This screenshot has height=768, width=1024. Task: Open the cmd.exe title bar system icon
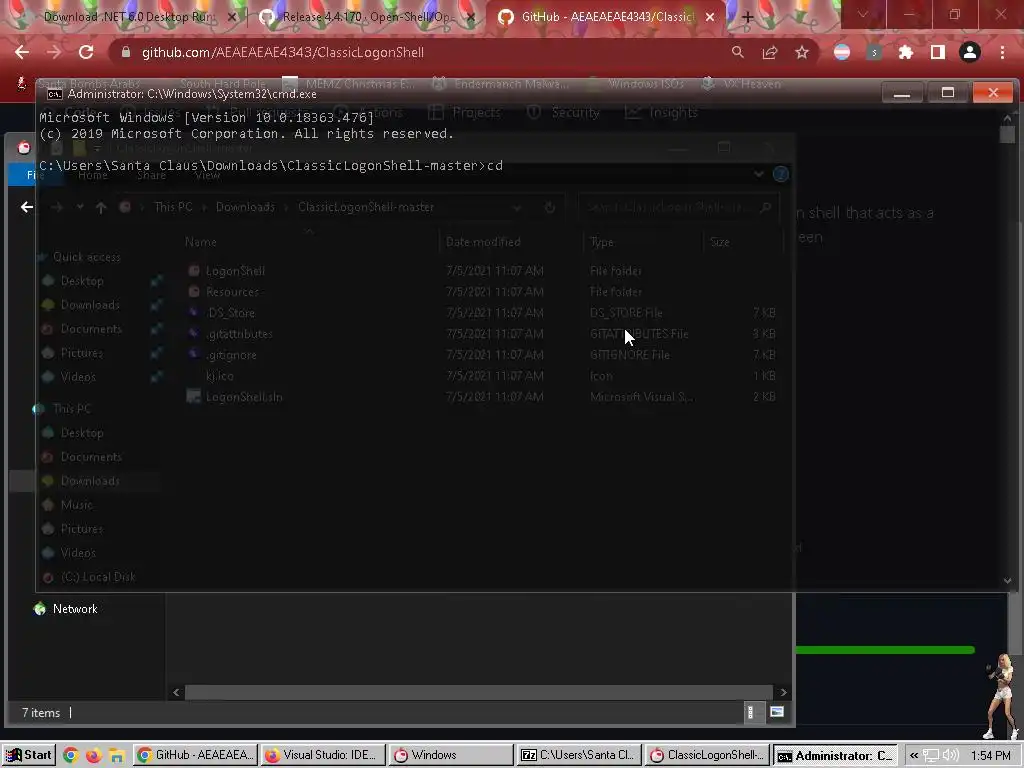(x=55, y=94)
